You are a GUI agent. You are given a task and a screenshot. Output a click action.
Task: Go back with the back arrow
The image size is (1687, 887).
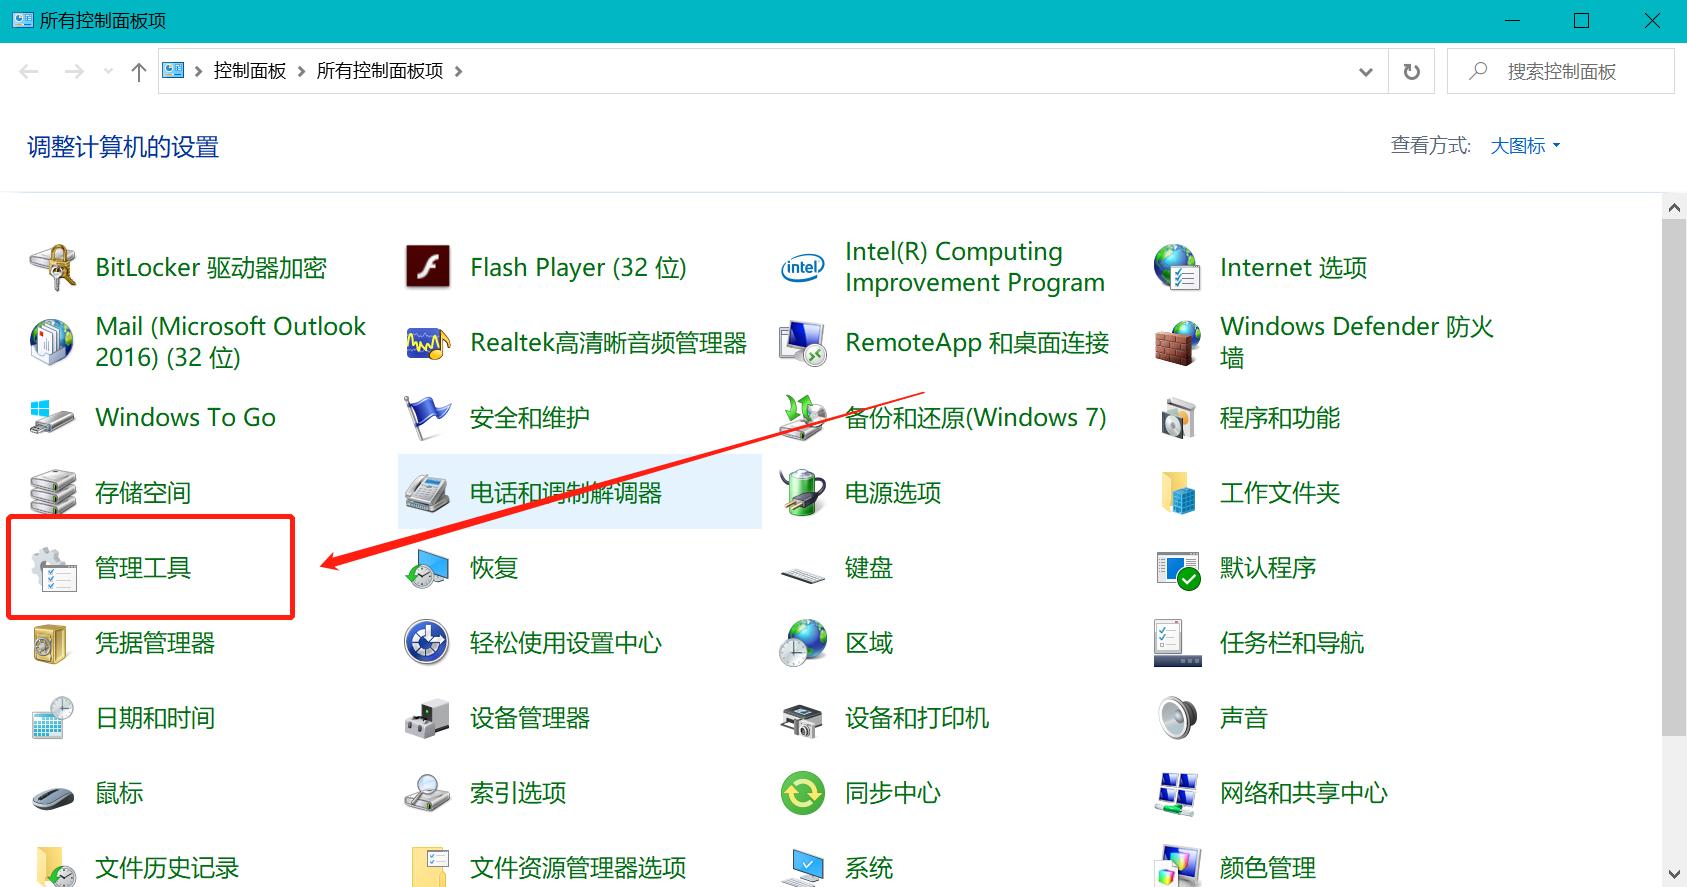[x=29, y=72]
